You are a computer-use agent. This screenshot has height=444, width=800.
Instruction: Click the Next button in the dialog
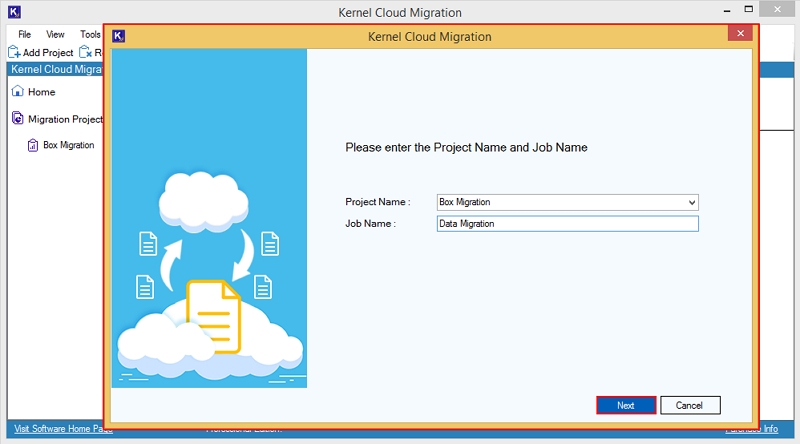point(626,405)
